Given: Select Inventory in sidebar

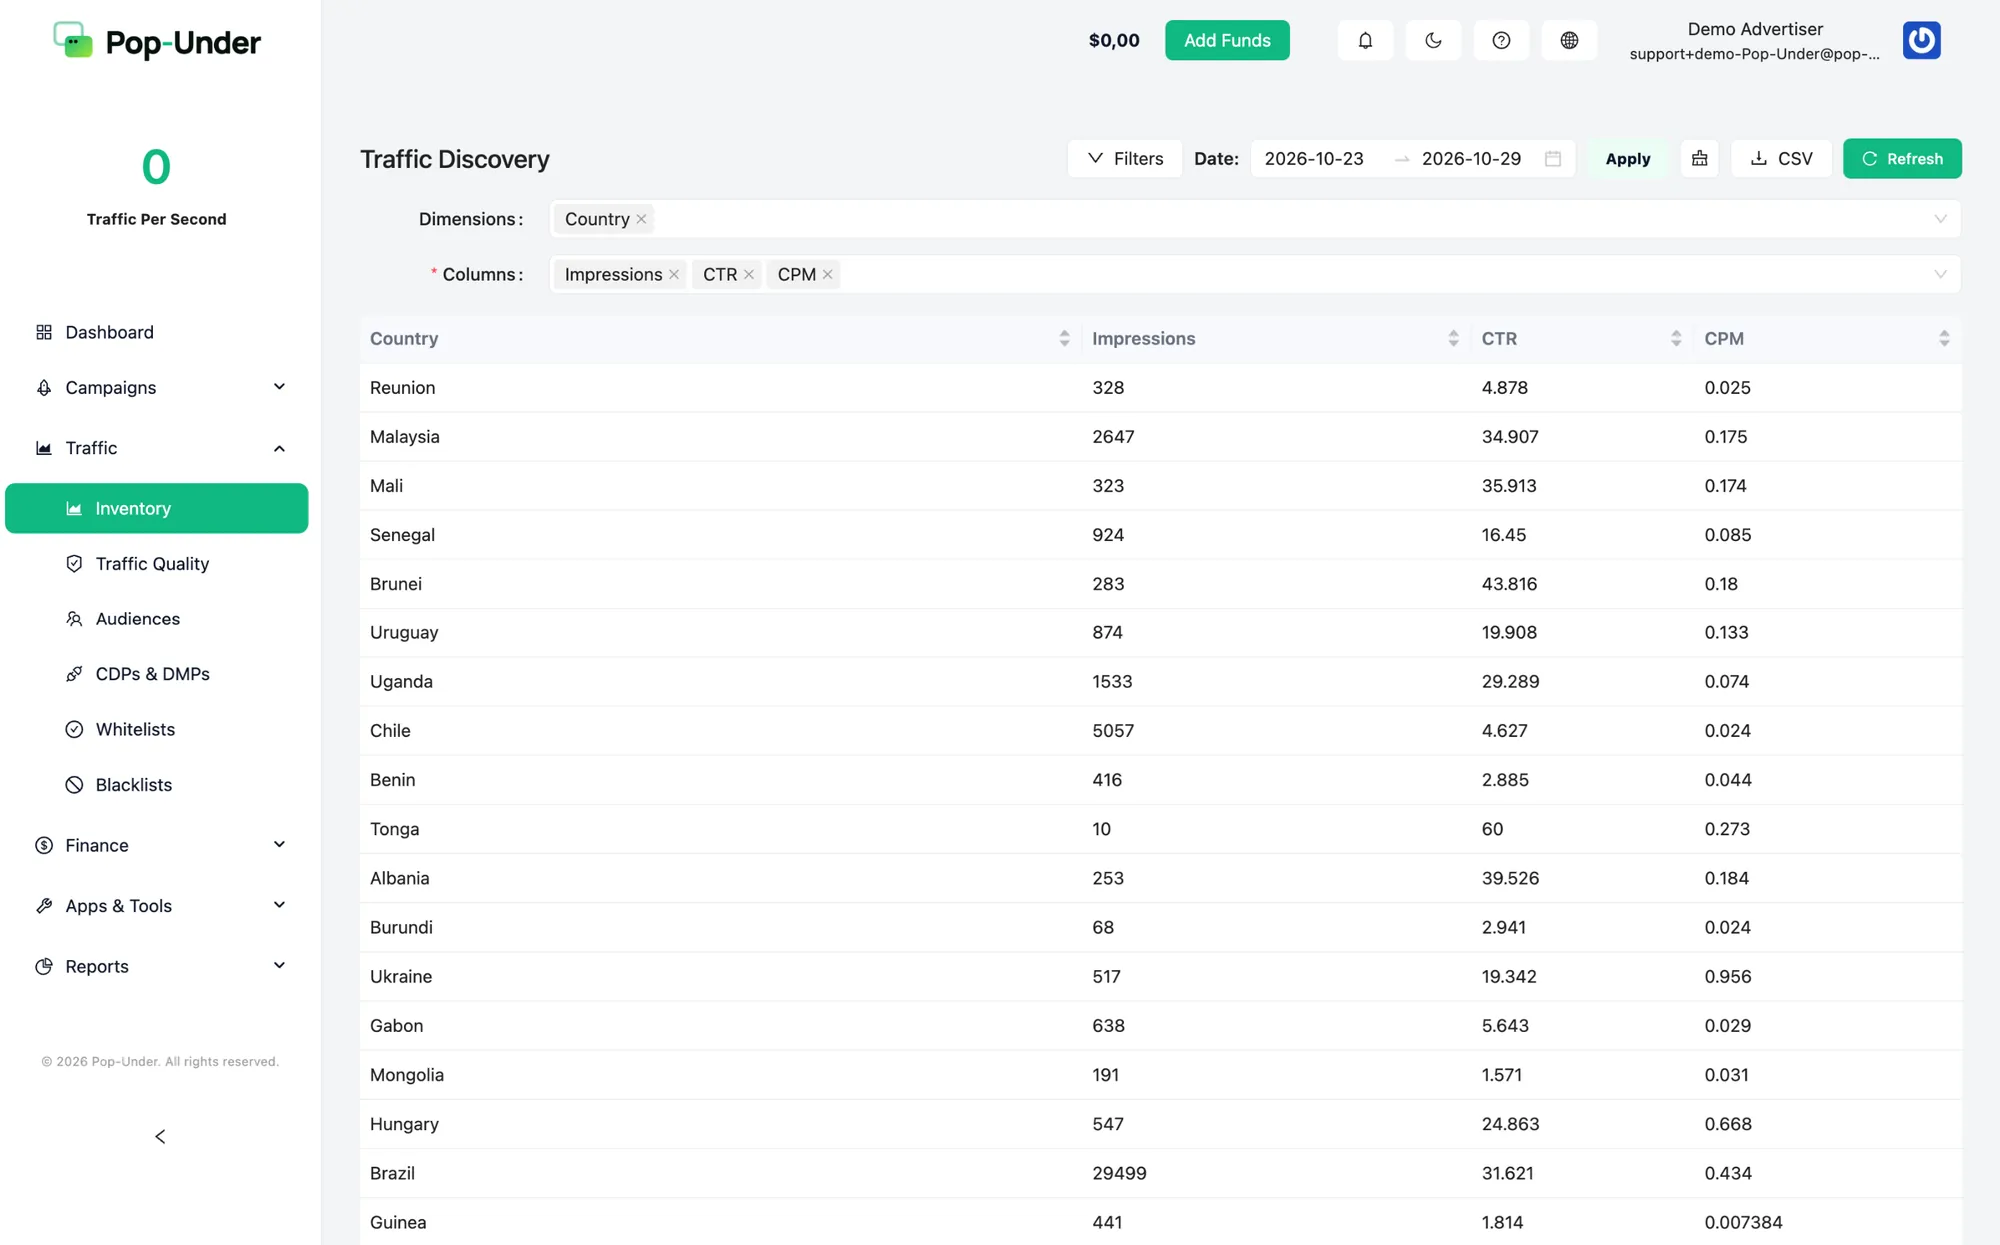Looking at the screenshot, I should click(x=157, y=508).
